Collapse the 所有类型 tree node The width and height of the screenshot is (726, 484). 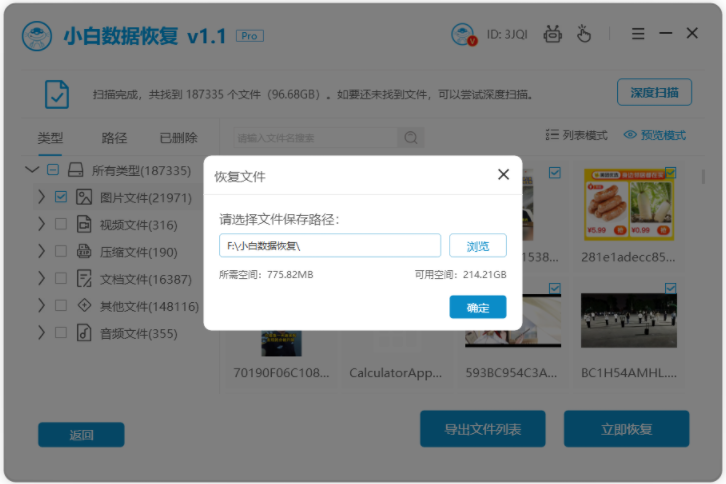click(x=32, y=170)
